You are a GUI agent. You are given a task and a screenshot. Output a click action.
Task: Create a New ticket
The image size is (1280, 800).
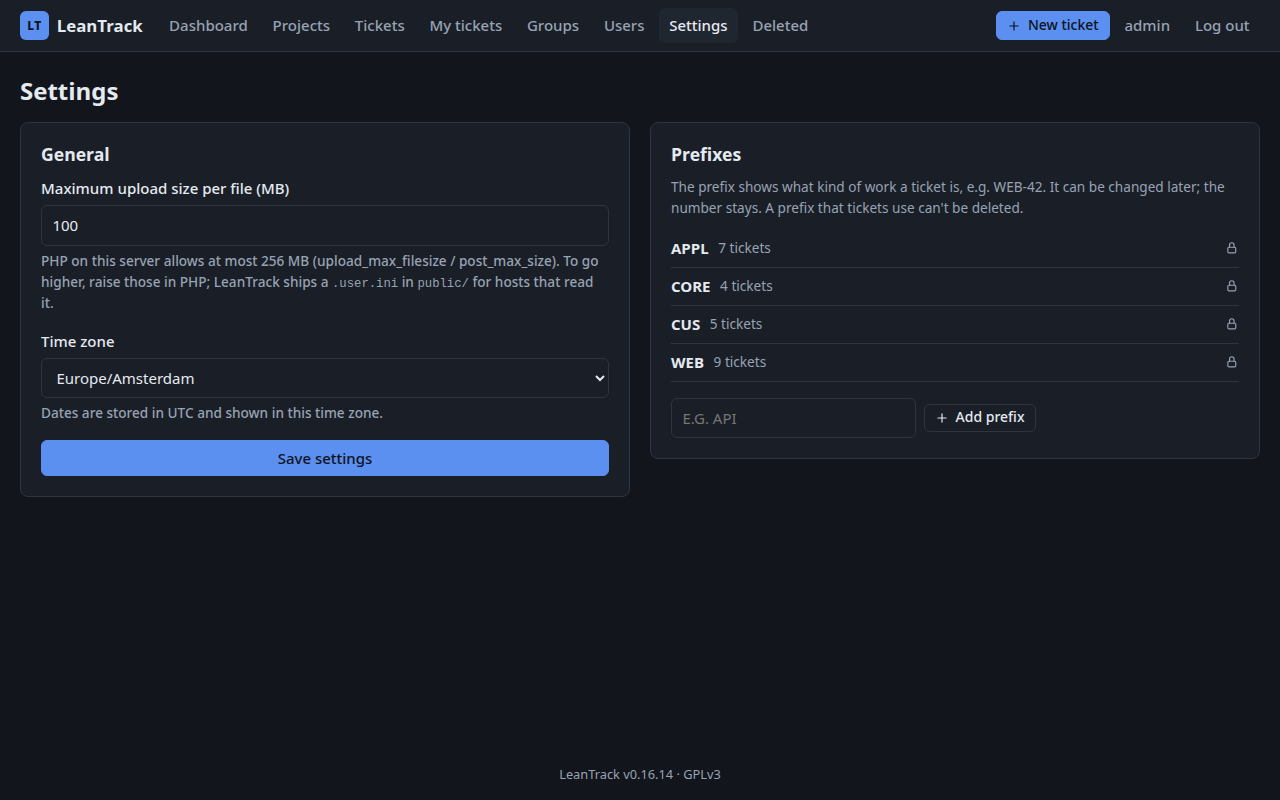[x=1053, y=26]
